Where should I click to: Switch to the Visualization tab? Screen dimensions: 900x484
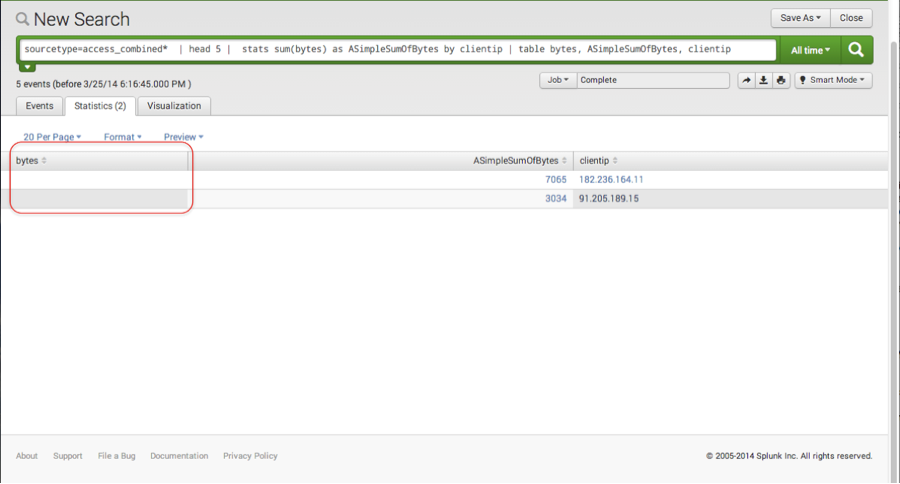174,106
